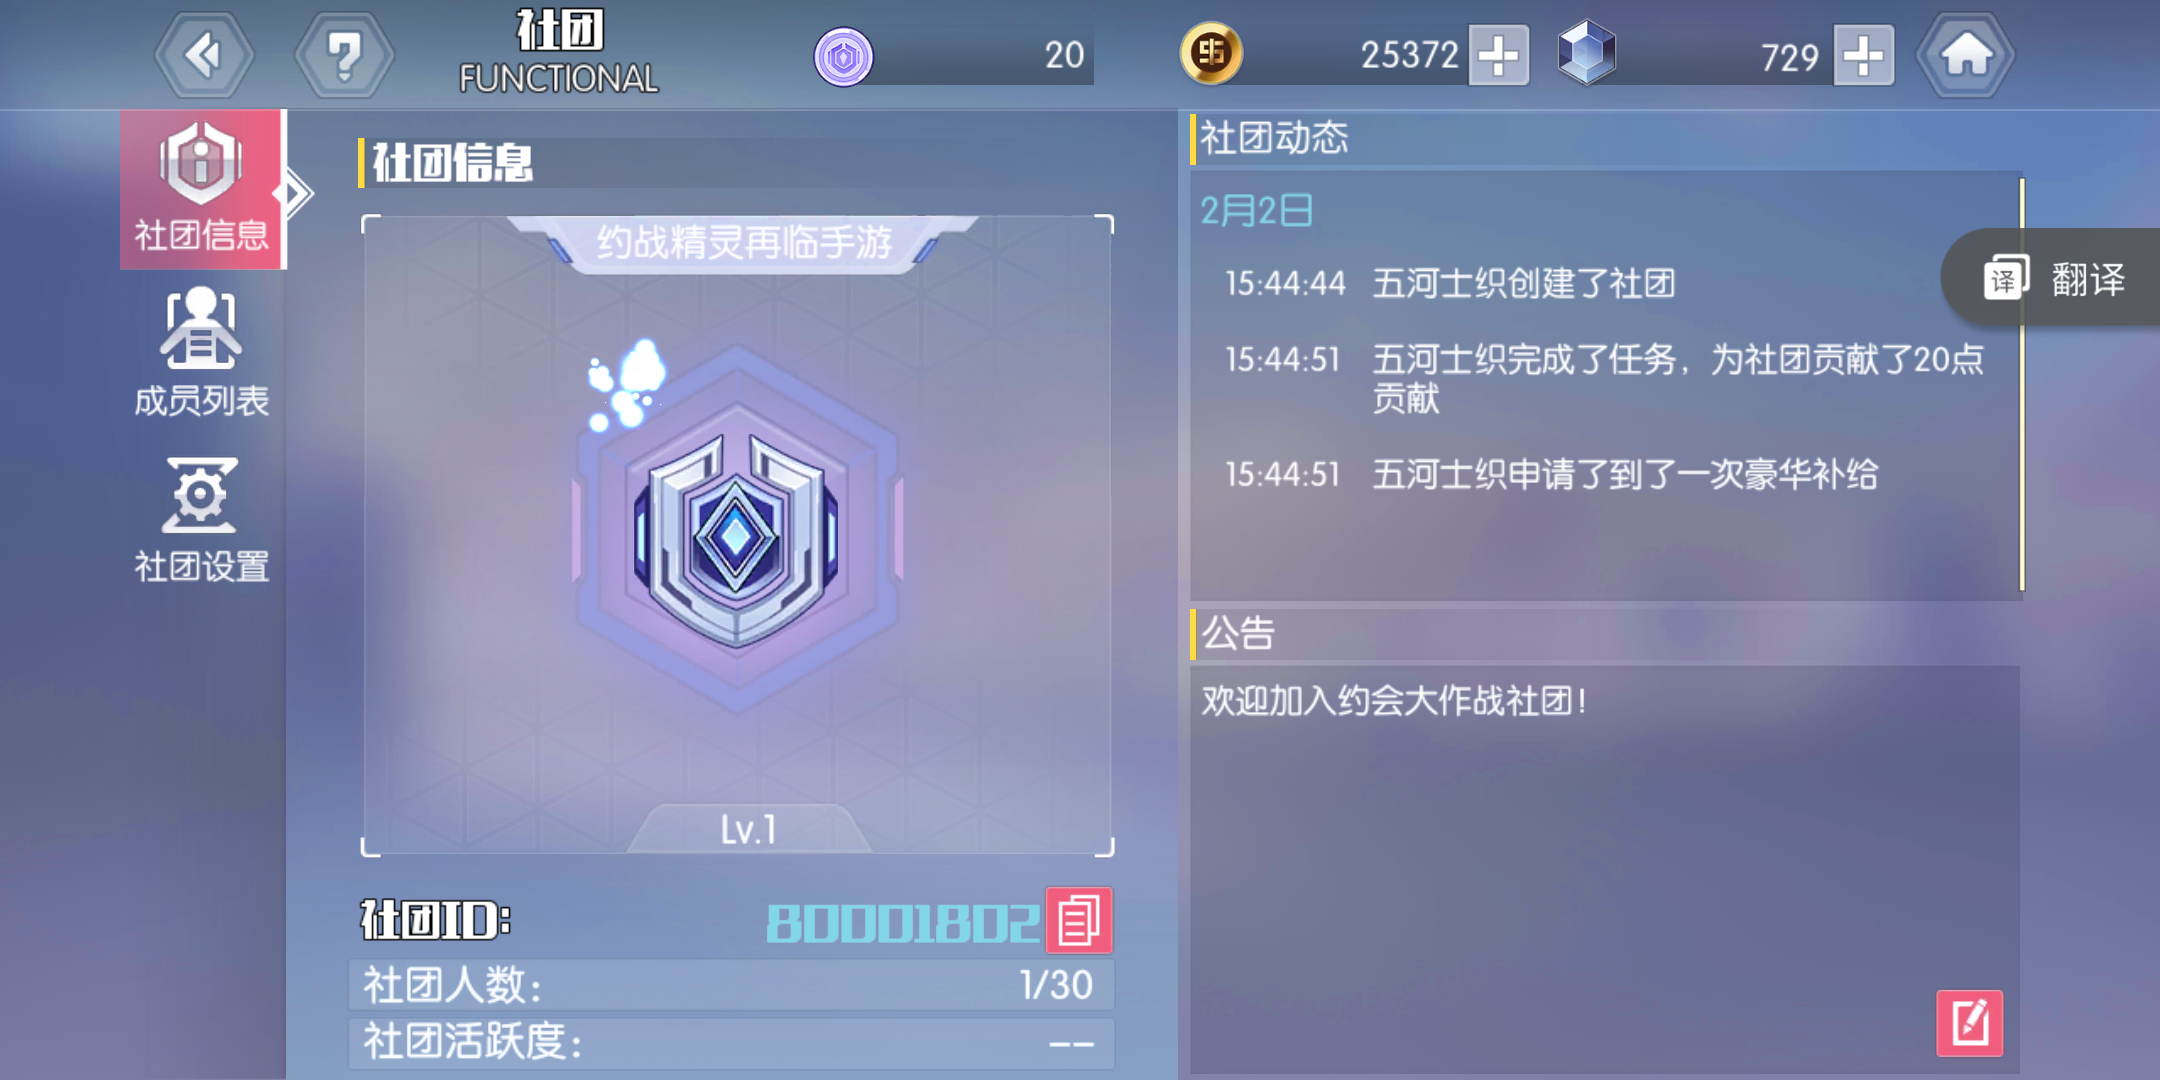The image size is (2160, 1080).
Task: Go to the home screen icon
Action: click(1966, 55)
